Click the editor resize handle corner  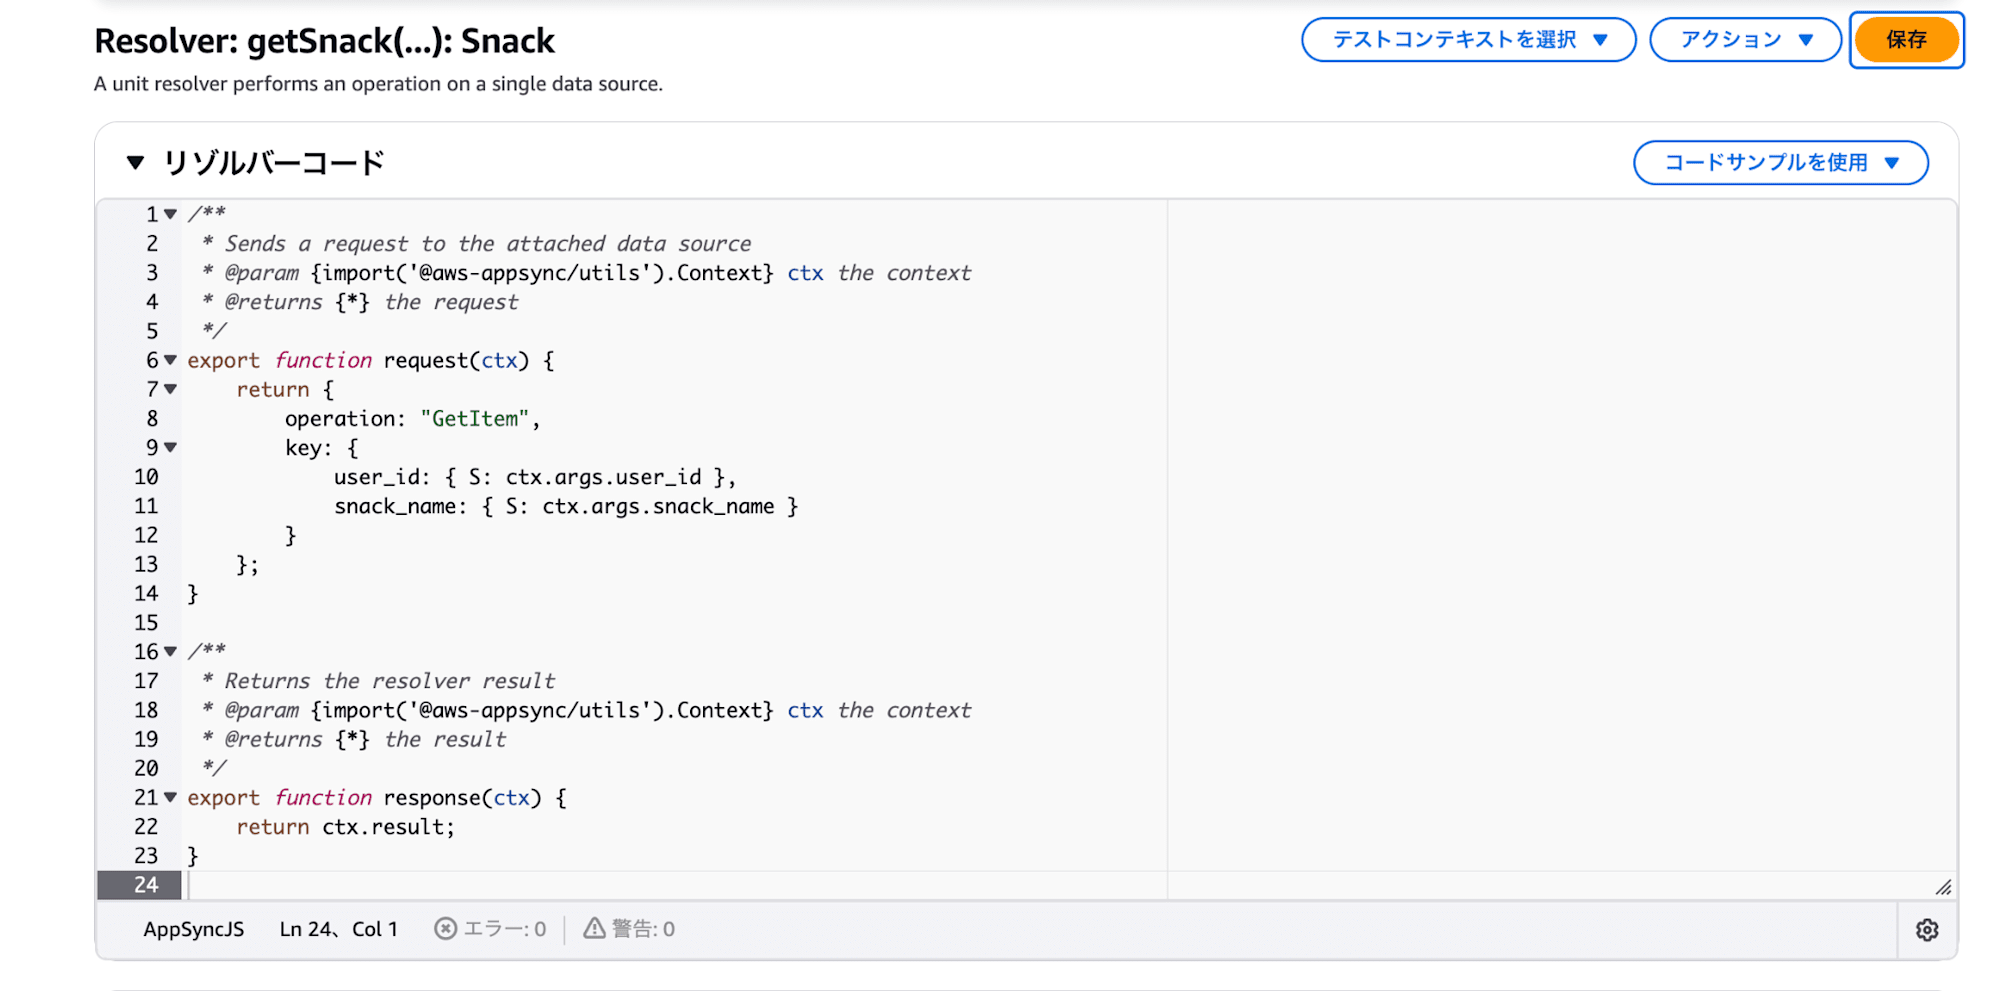click(x=1943, y=887)
